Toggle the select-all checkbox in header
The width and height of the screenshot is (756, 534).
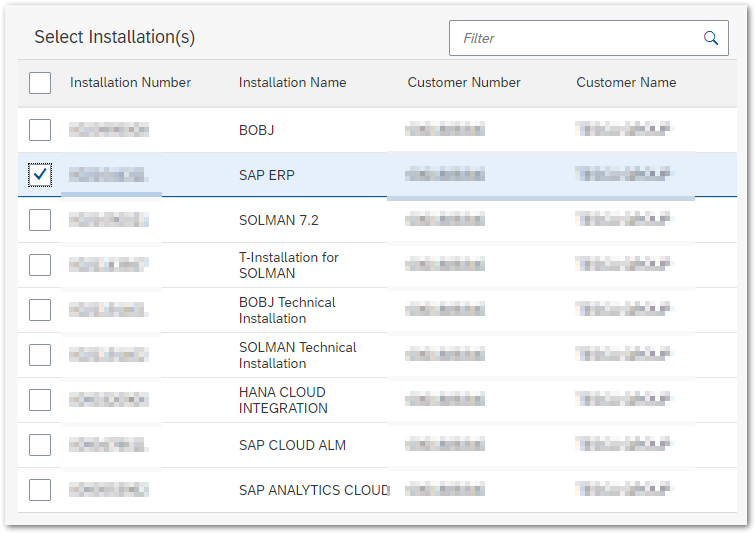[40, 83]
